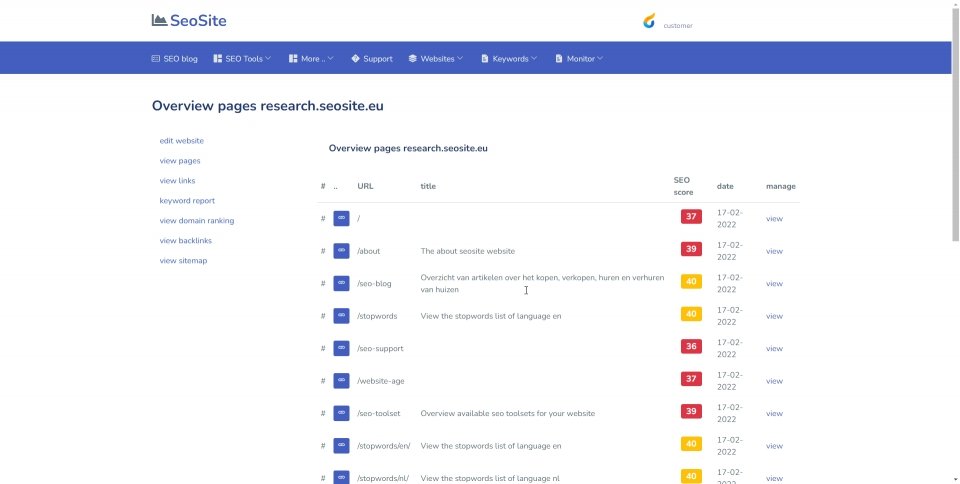Open the view domain ranking link
The height and width of the screenshot is (484, 960).
point(197,221)
